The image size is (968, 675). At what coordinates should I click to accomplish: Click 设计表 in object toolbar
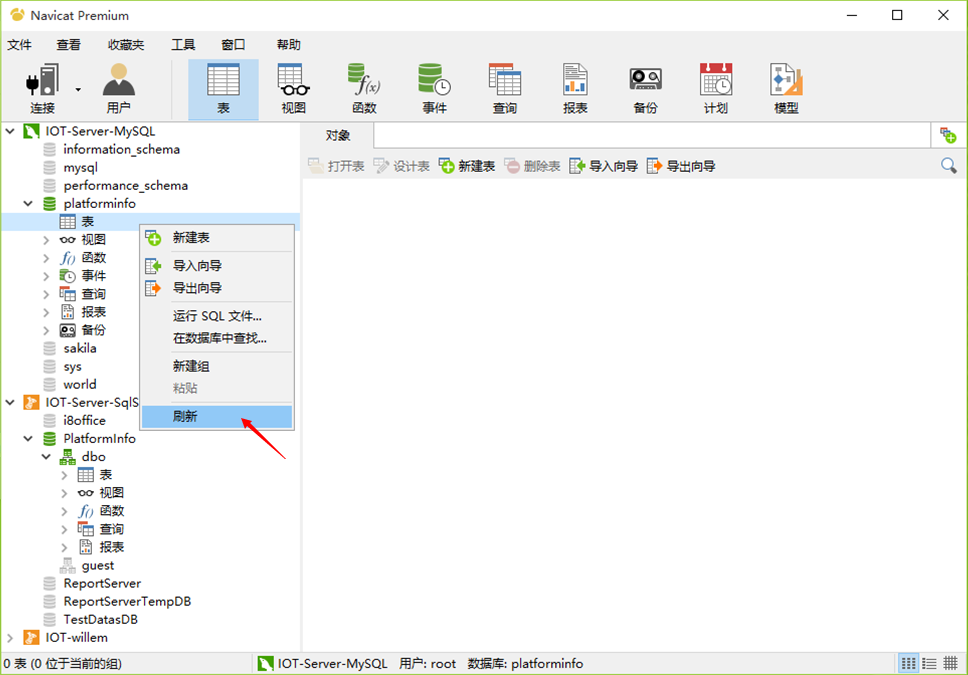401,166
